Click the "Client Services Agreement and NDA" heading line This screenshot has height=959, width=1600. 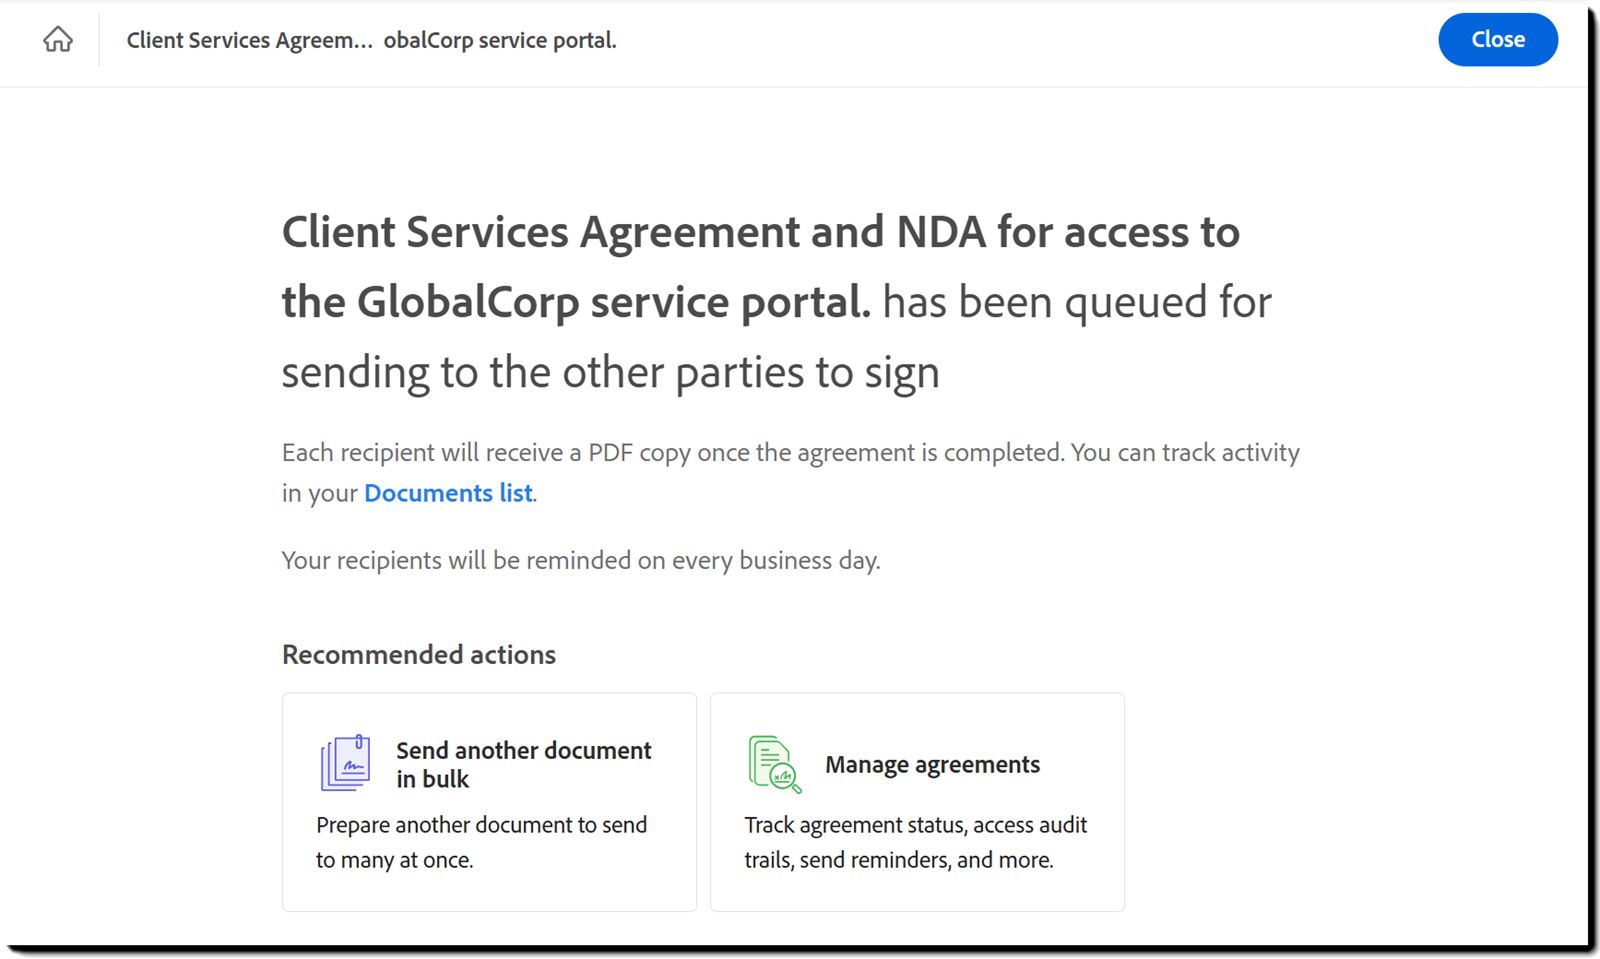point(760,232)
